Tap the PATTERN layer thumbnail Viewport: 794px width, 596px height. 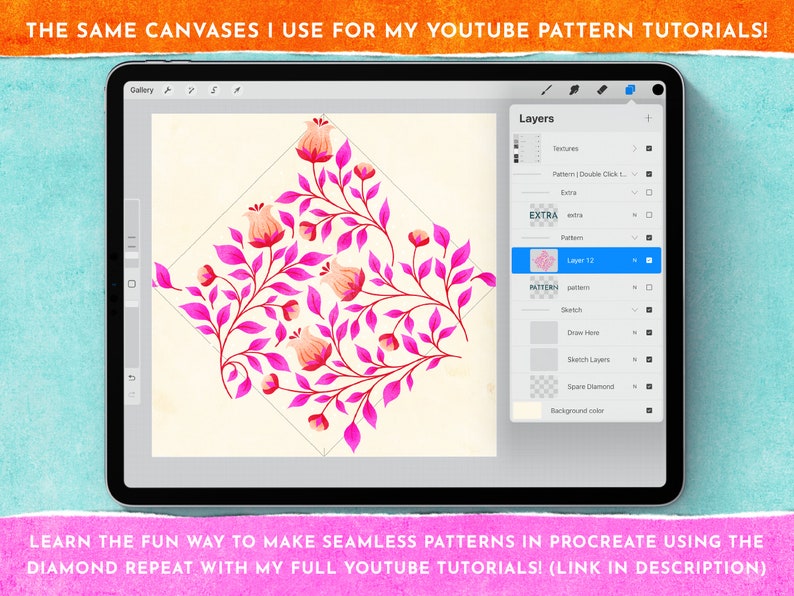coord(544,288)
